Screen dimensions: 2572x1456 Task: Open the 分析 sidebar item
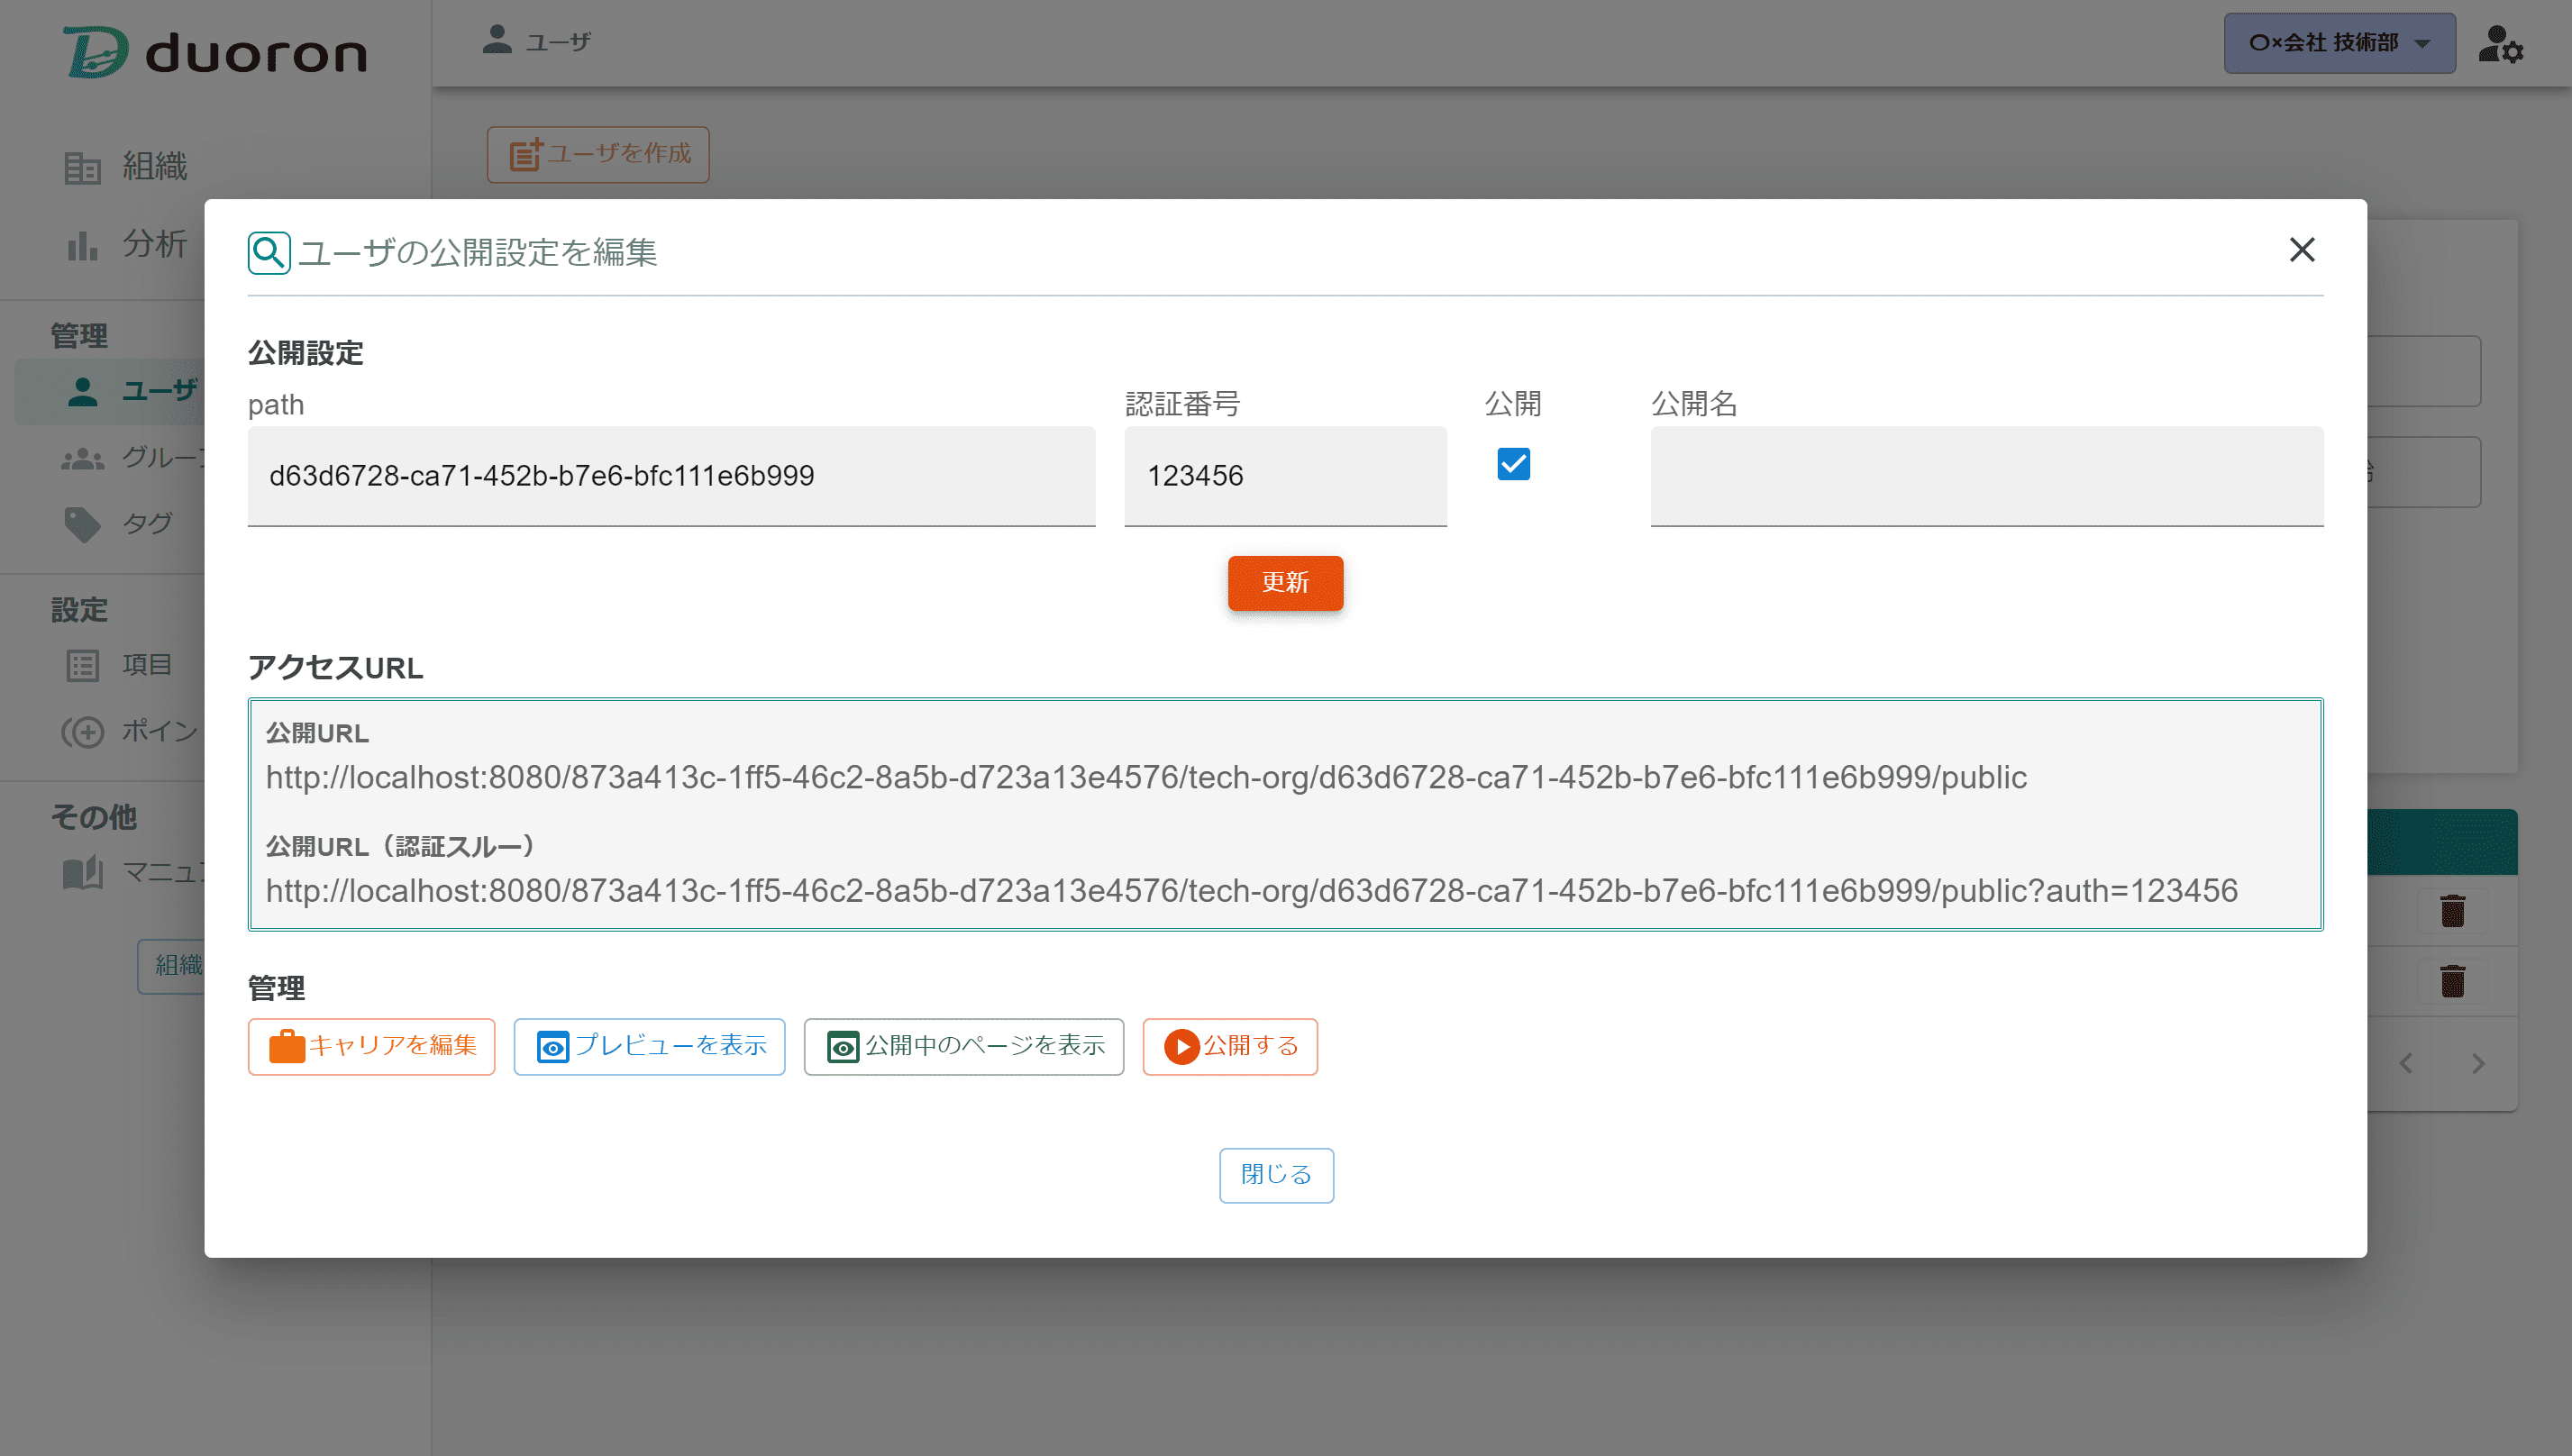125,244
